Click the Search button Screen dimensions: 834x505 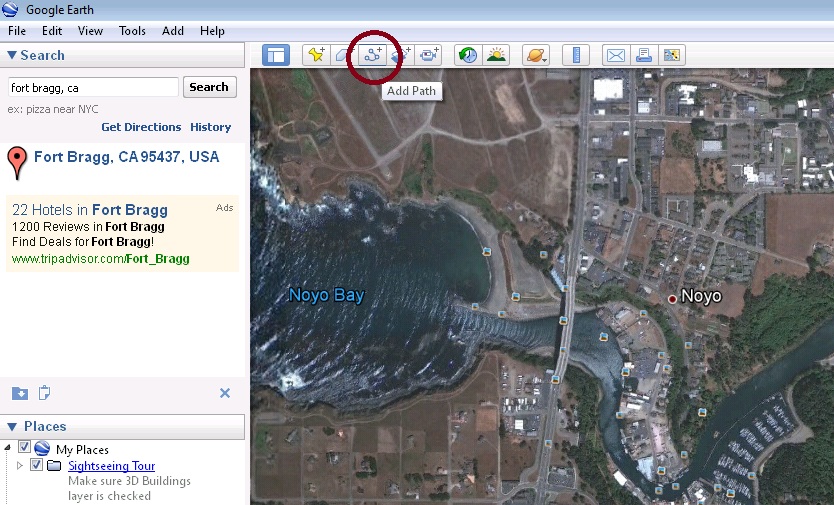pos(209,87)
